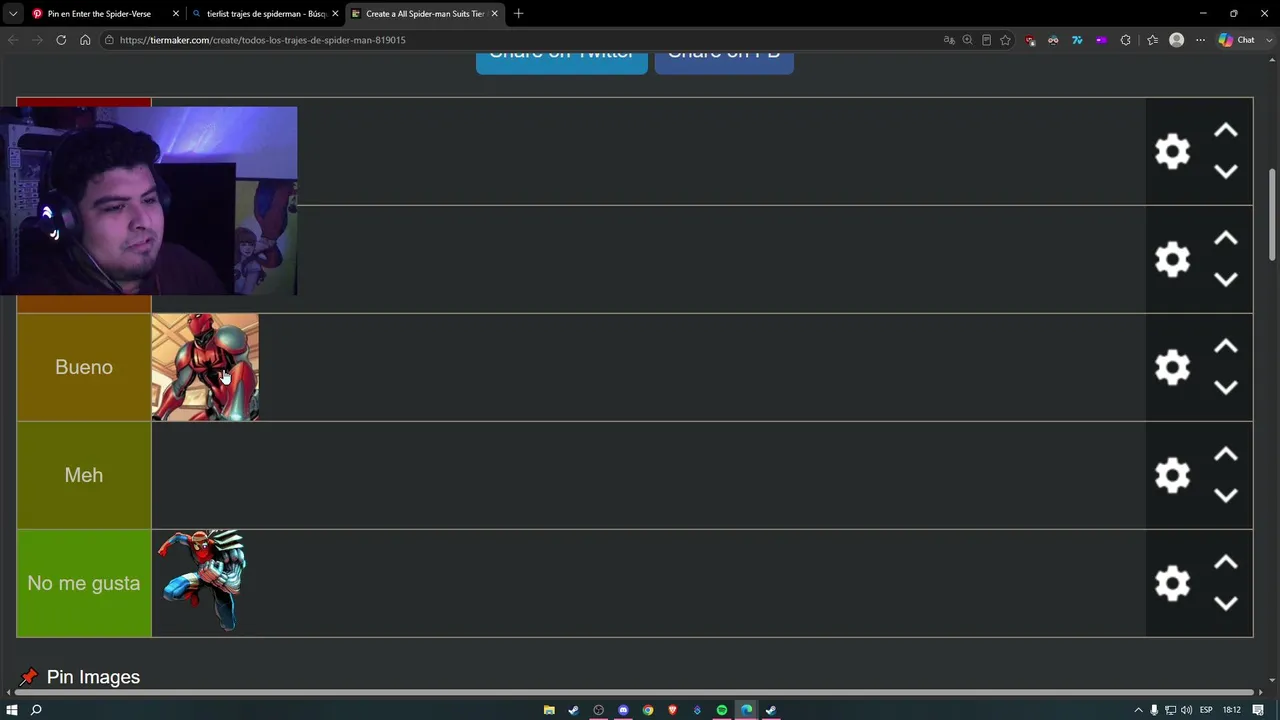Open Microsoft Edge from the taskbar
The image size is (1280, 720).
pos(746,710)
